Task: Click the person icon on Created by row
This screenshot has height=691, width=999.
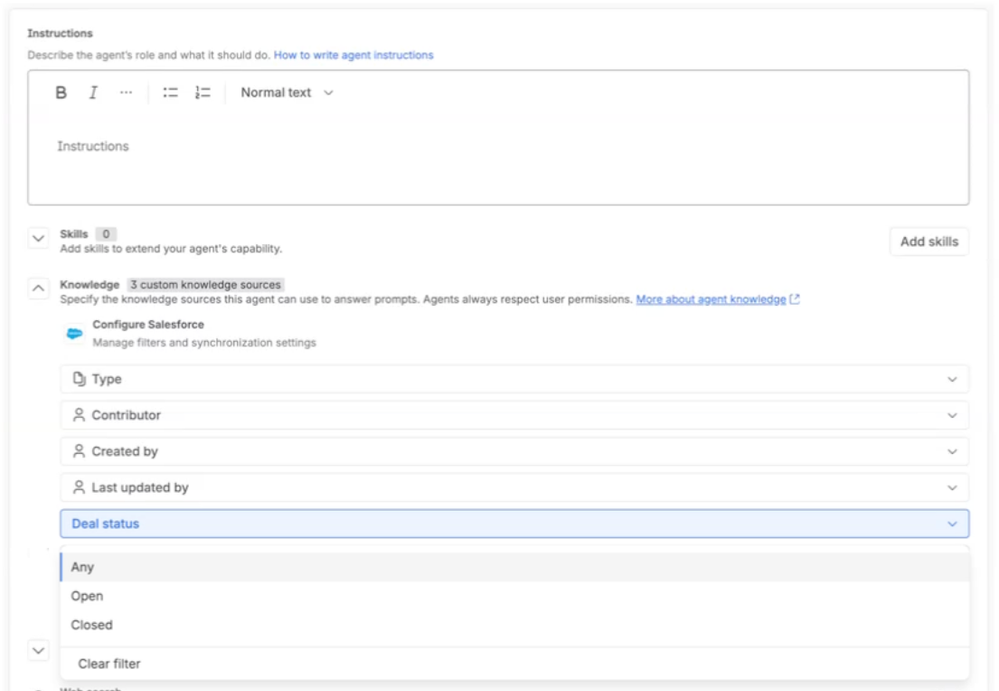Action: (x=79, y=452)
